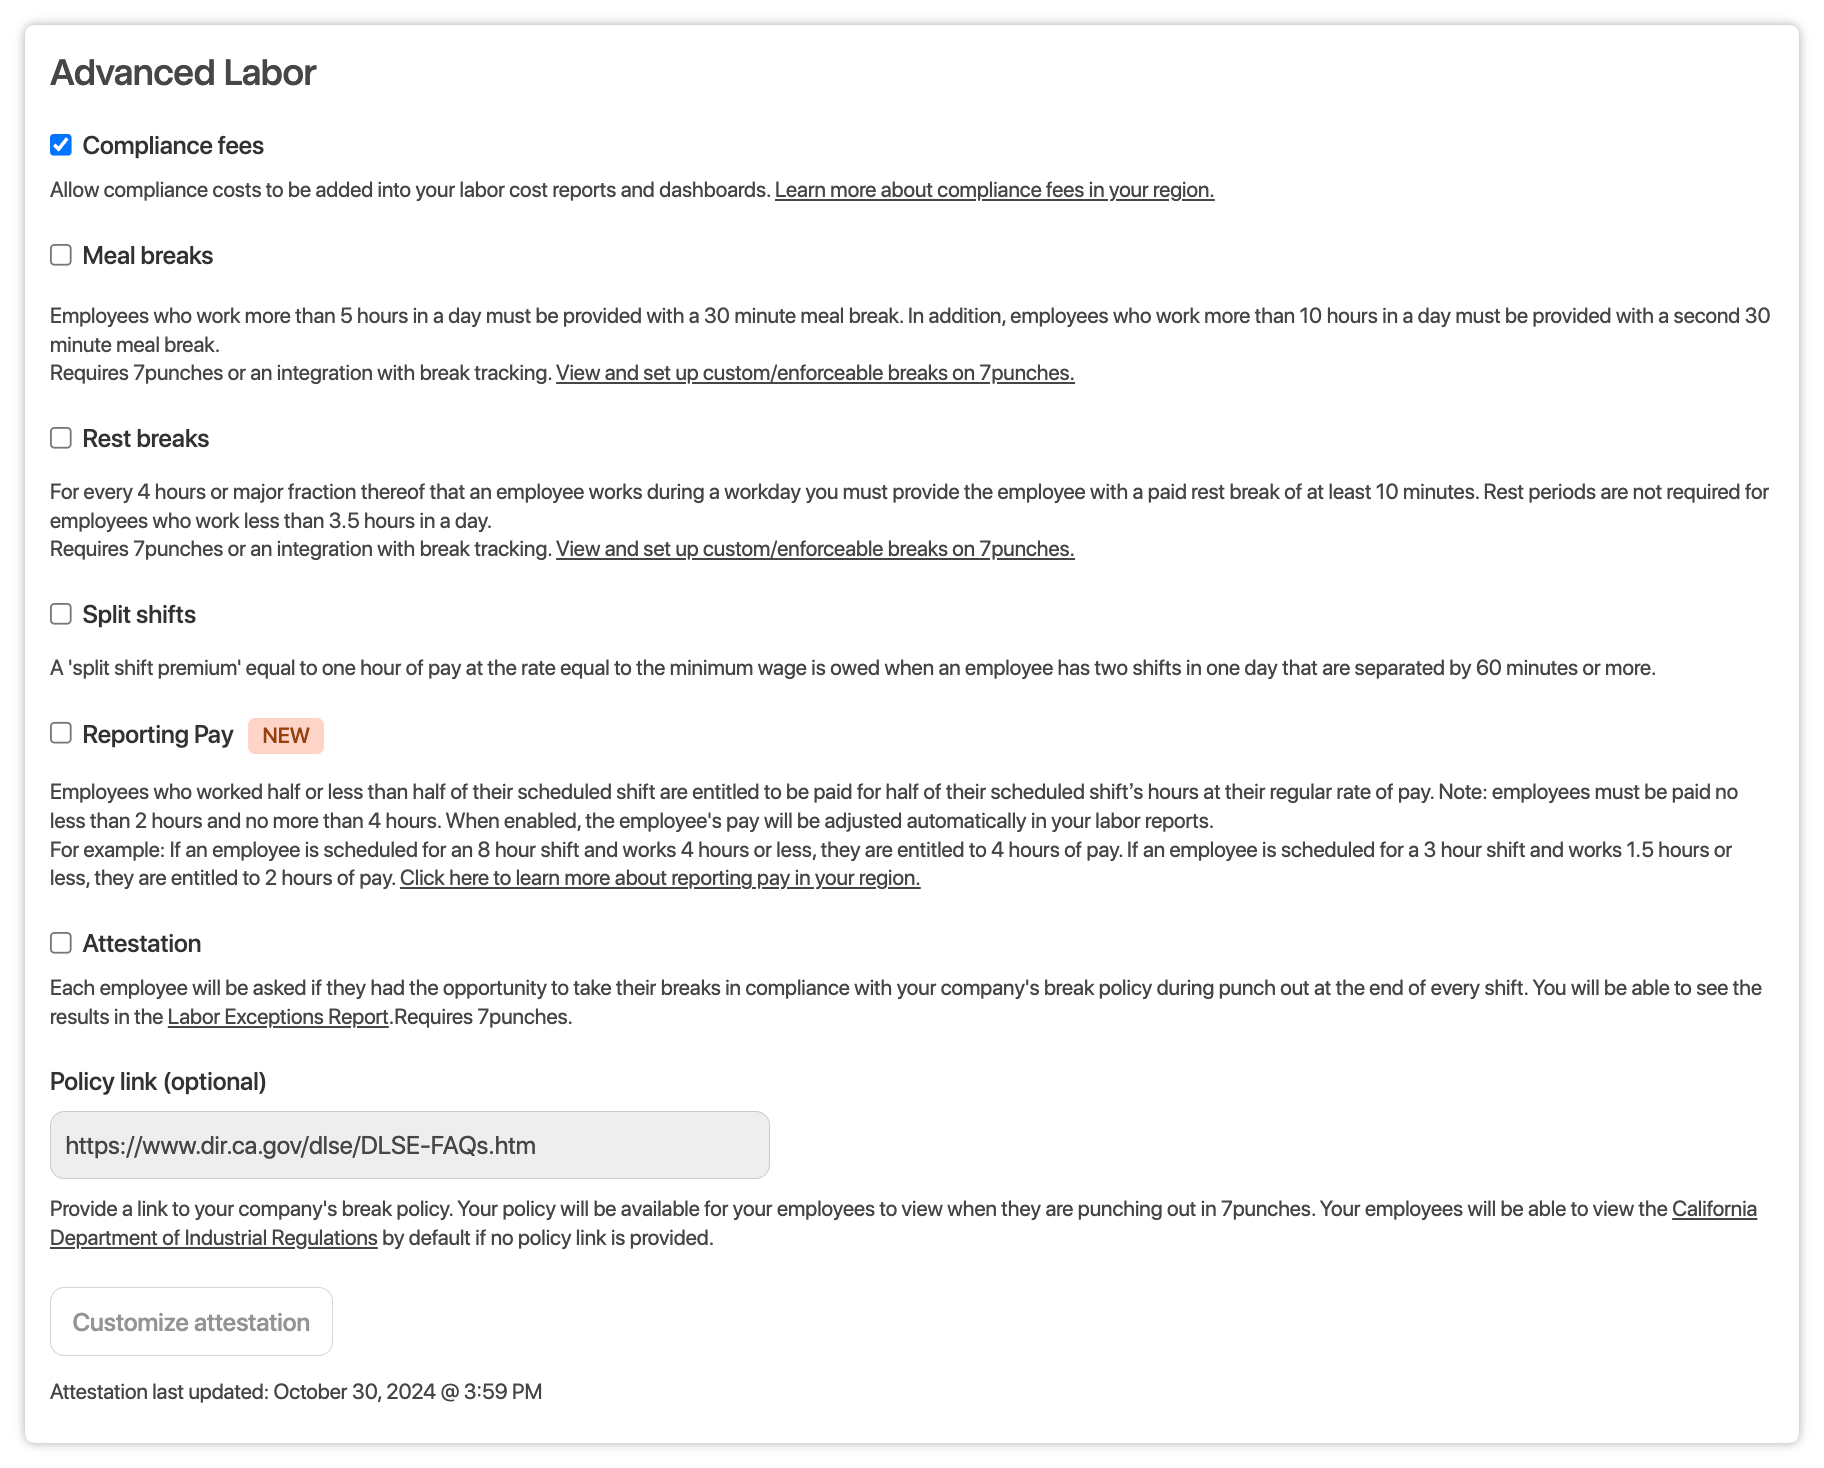Enable the Attestation checkbox
Screen dimensions: 1824x1468
[x=61, y=943]
